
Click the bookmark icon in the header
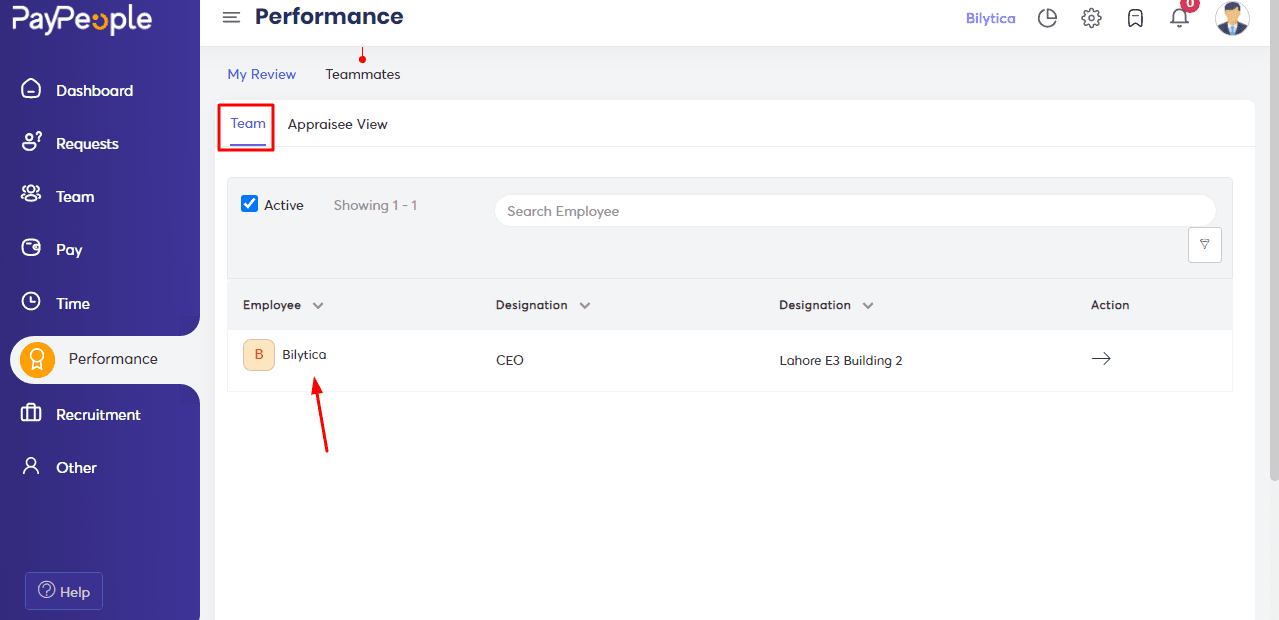(x=1135, y=18)
